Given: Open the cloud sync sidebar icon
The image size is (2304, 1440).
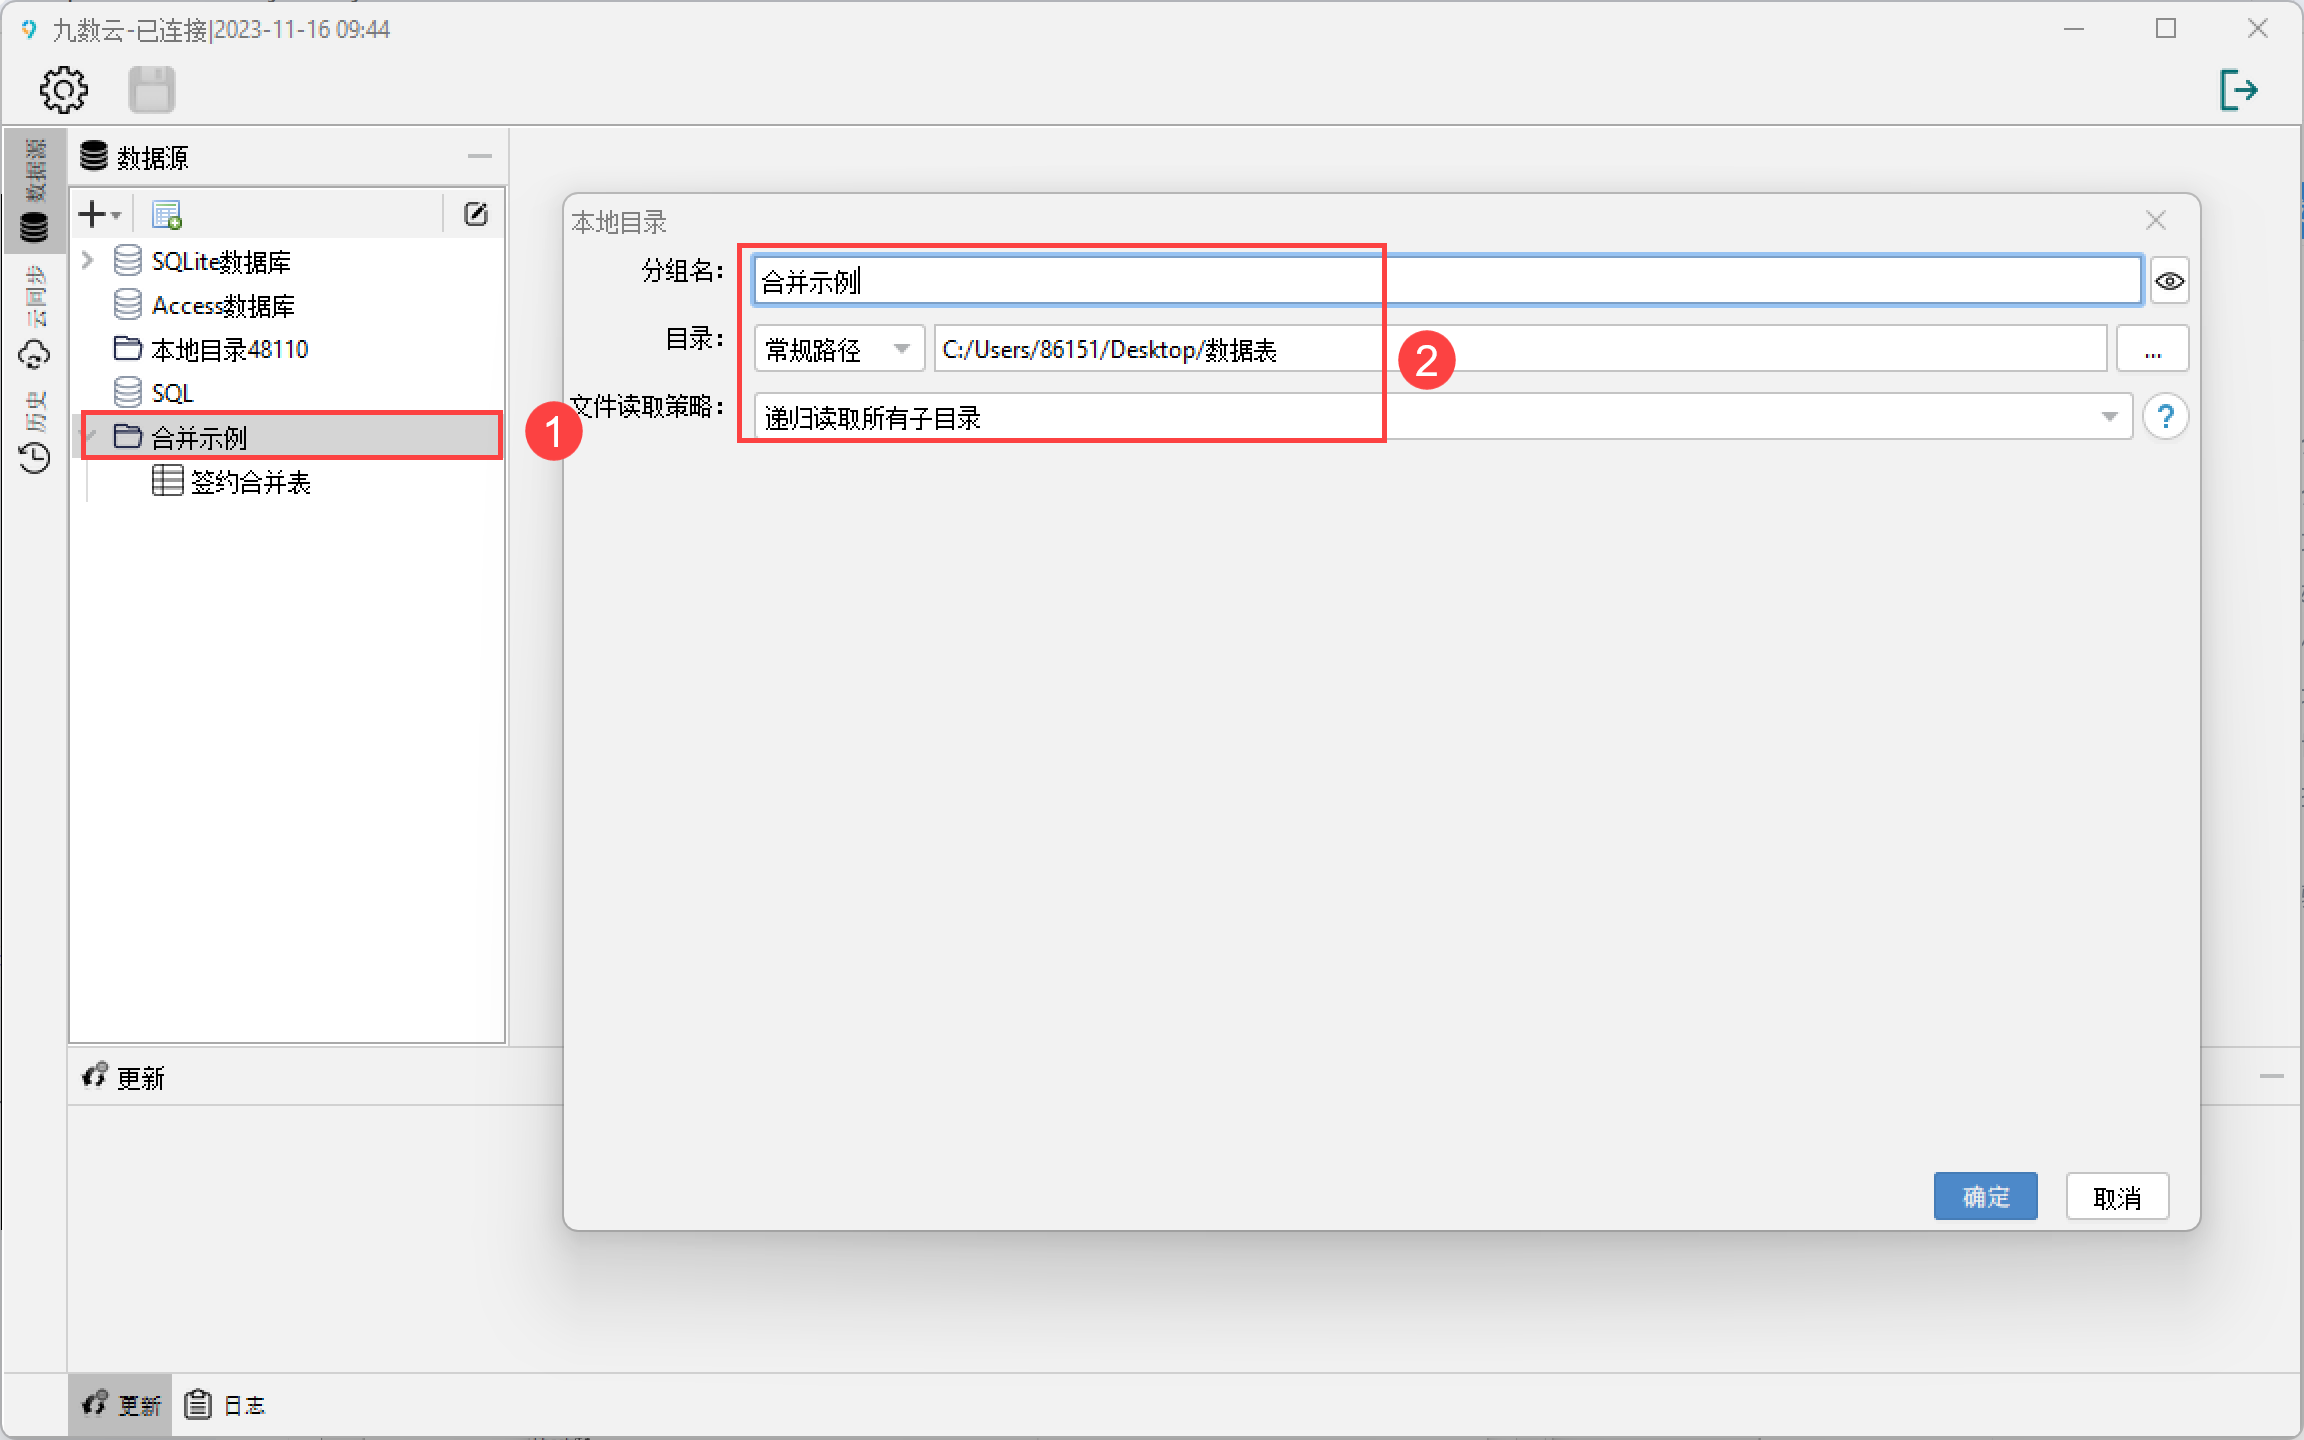Looking at the screenshot, I should [35, 355].
